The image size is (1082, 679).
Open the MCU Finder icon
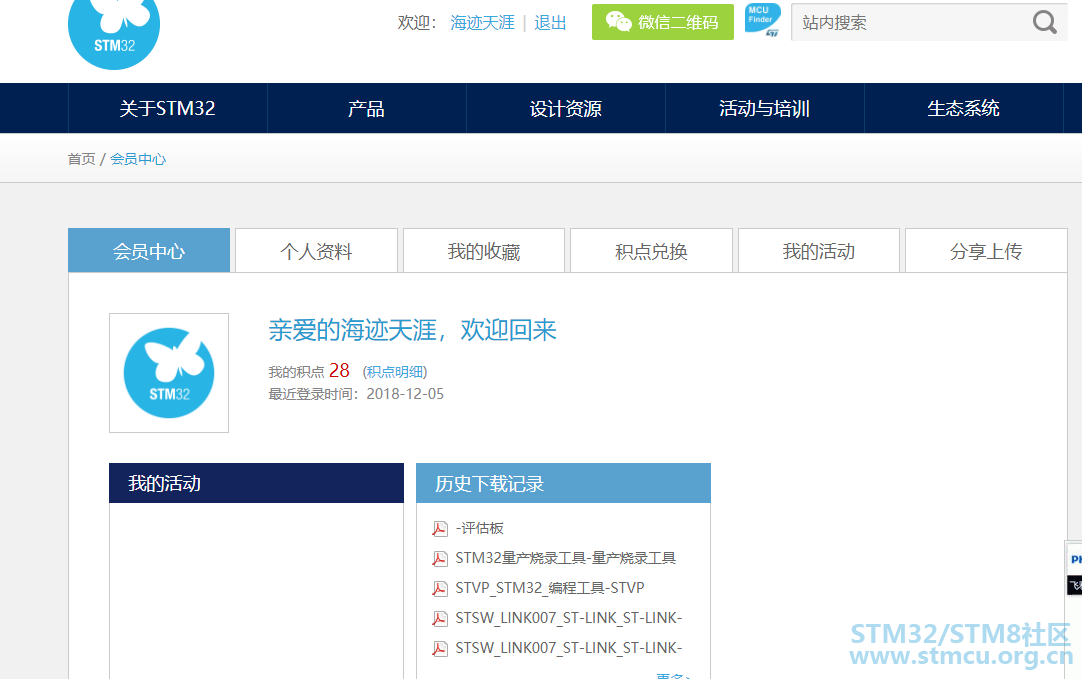[x=763, y=20]
